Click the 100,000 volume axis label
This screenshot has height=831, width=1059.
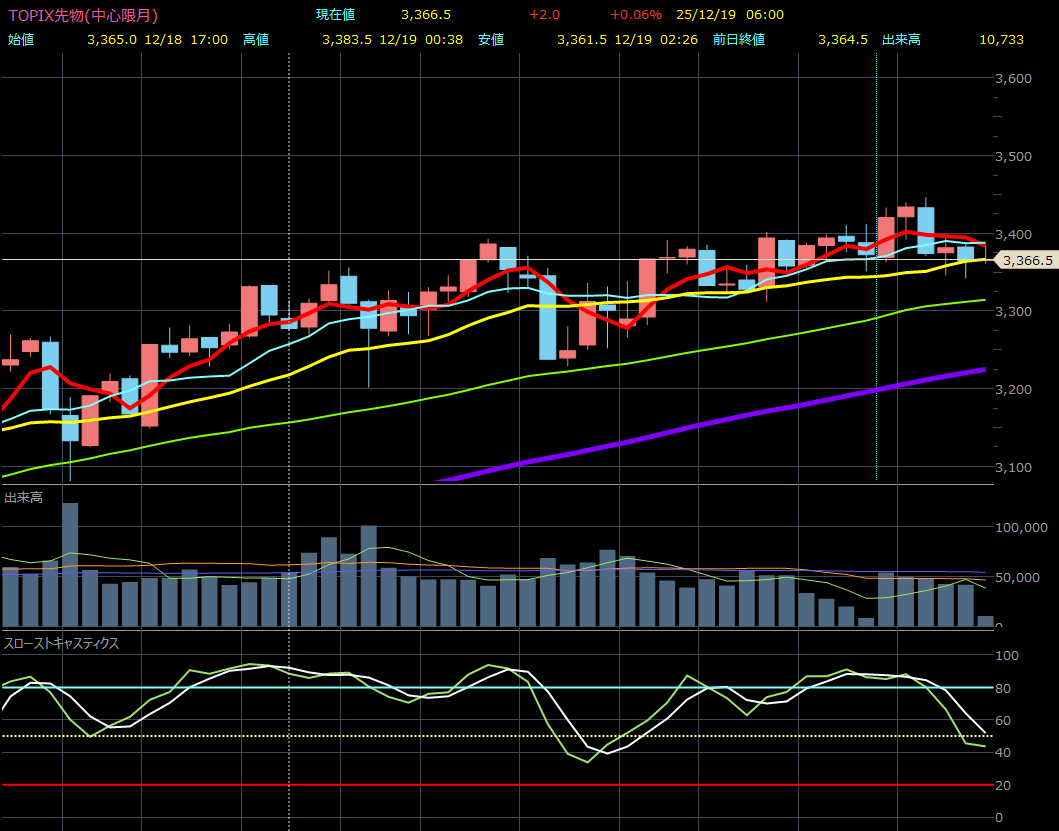(x=1023, y=528)
